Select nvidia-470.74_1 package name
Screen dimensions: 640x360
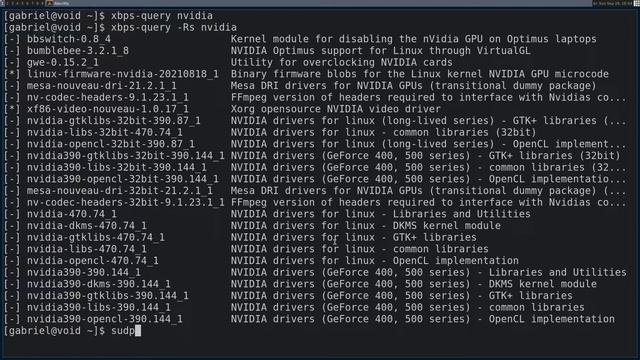(72, 214)
